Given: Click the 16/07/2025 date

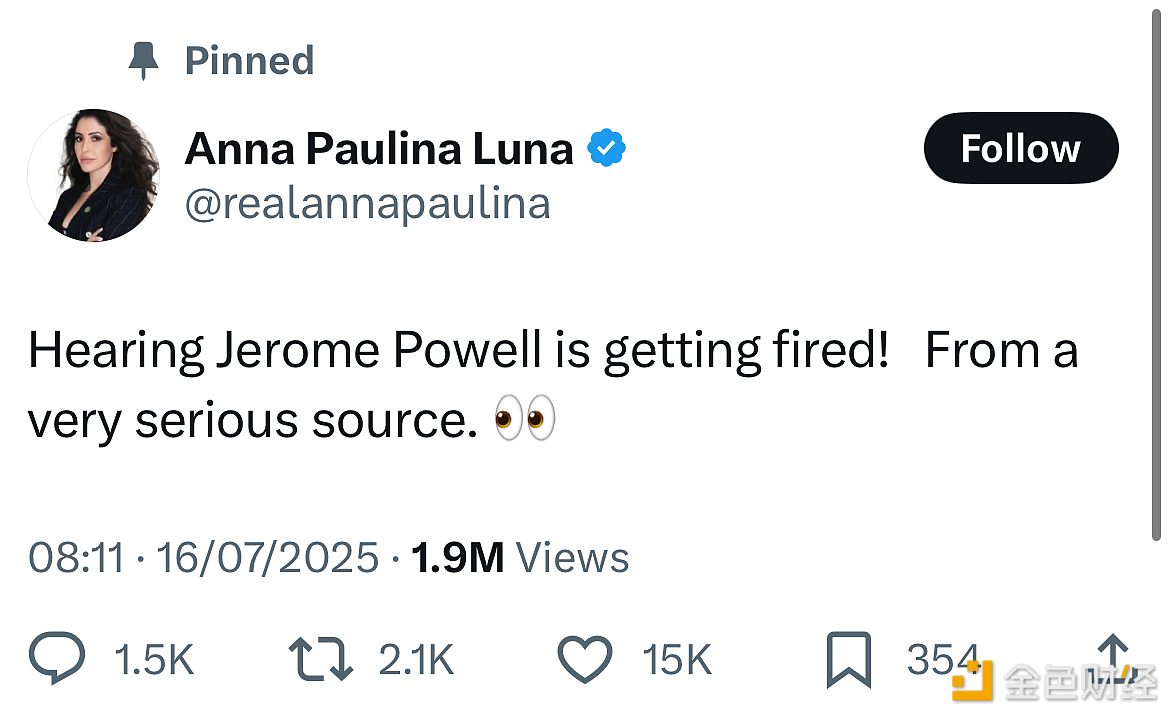Looking at the screenshot, I should click(x=268, y=558).
